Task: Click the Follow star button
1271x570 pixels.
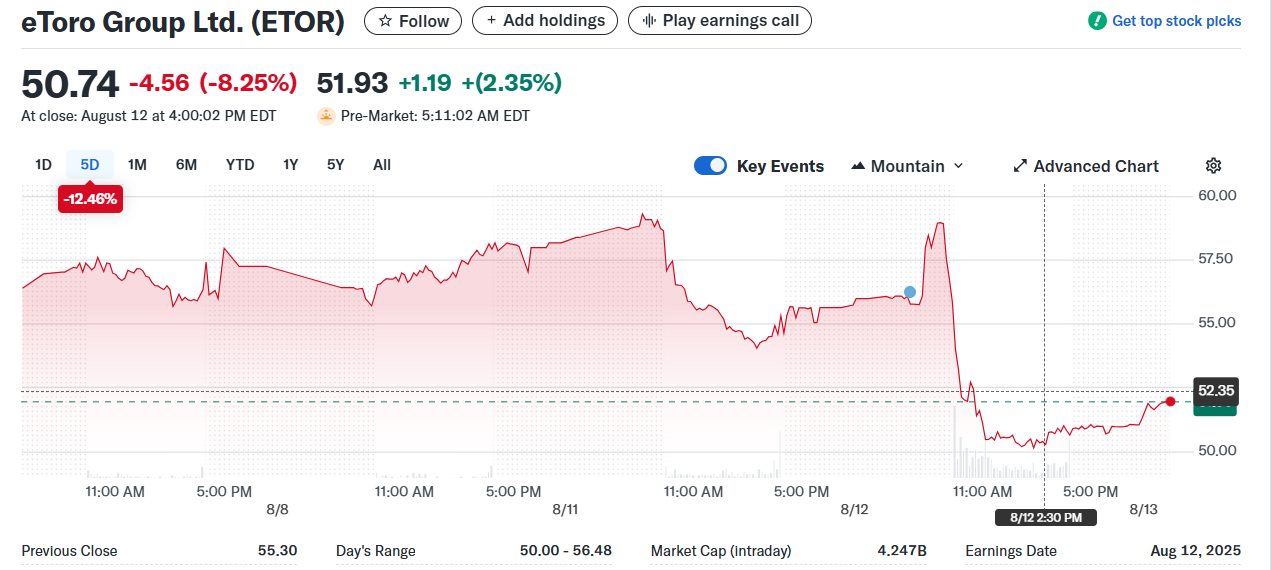Action: point(413,21)
